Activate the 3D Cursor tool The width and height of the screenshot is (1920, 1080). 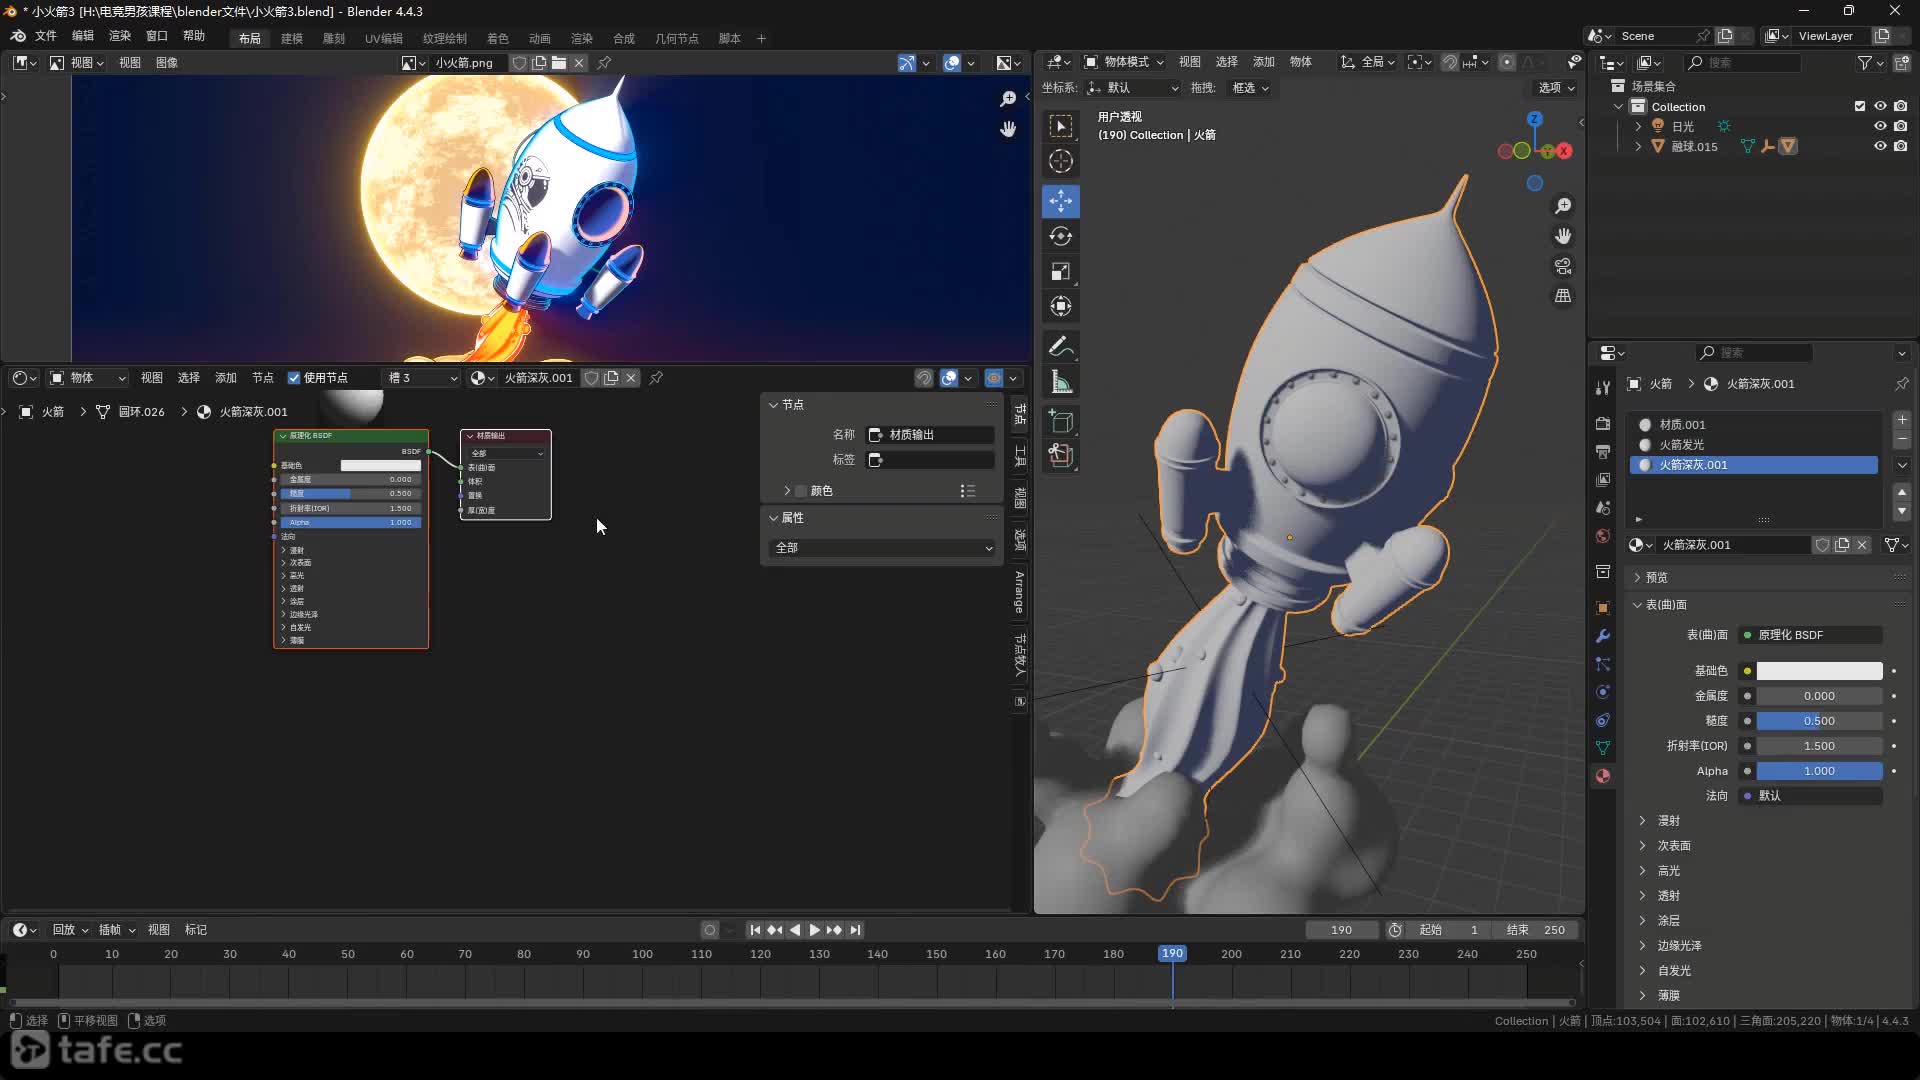[x=1061, y=162]
